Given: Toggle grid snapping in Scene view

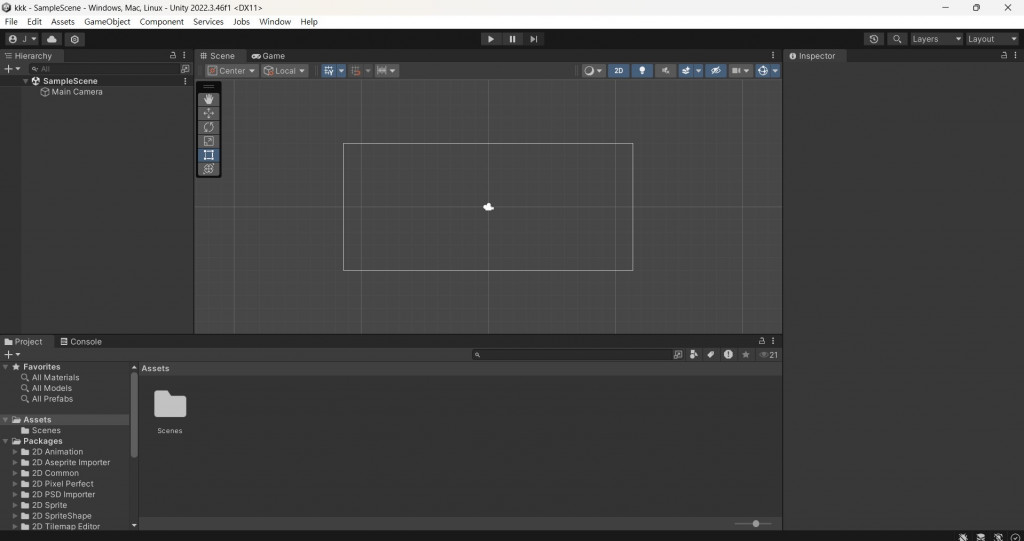Looking at the screenshot, I should pos(356,71).
